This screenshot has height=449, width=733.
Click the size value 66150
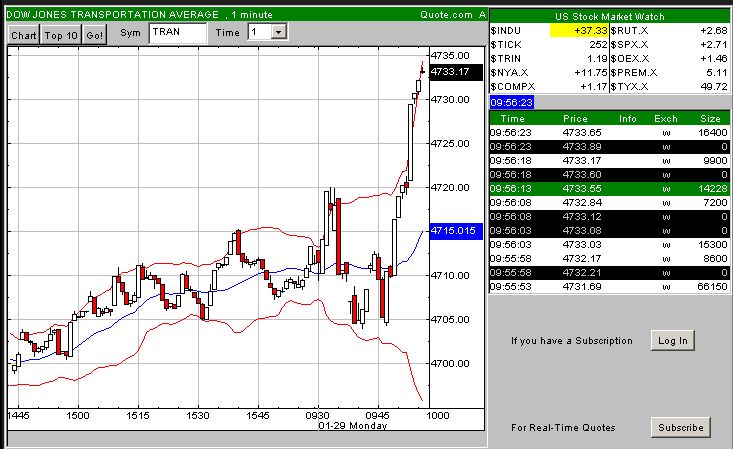(712, 287)
